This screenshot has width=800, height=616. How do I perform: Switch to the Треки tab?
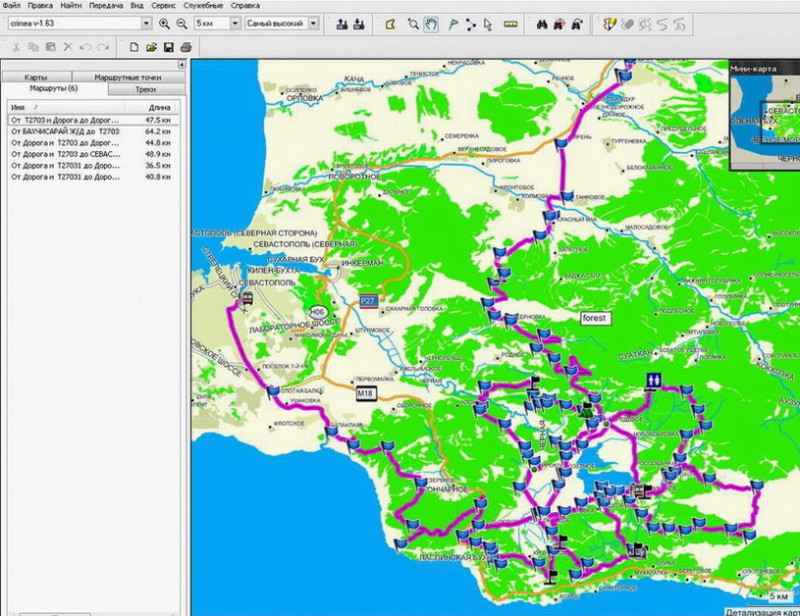(x=145, y=89)
